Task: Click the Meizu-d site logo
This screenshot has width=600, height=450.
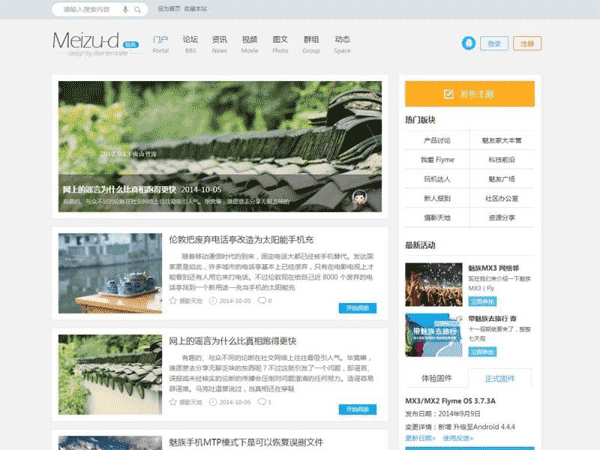Action: click(x=86, y=42)
